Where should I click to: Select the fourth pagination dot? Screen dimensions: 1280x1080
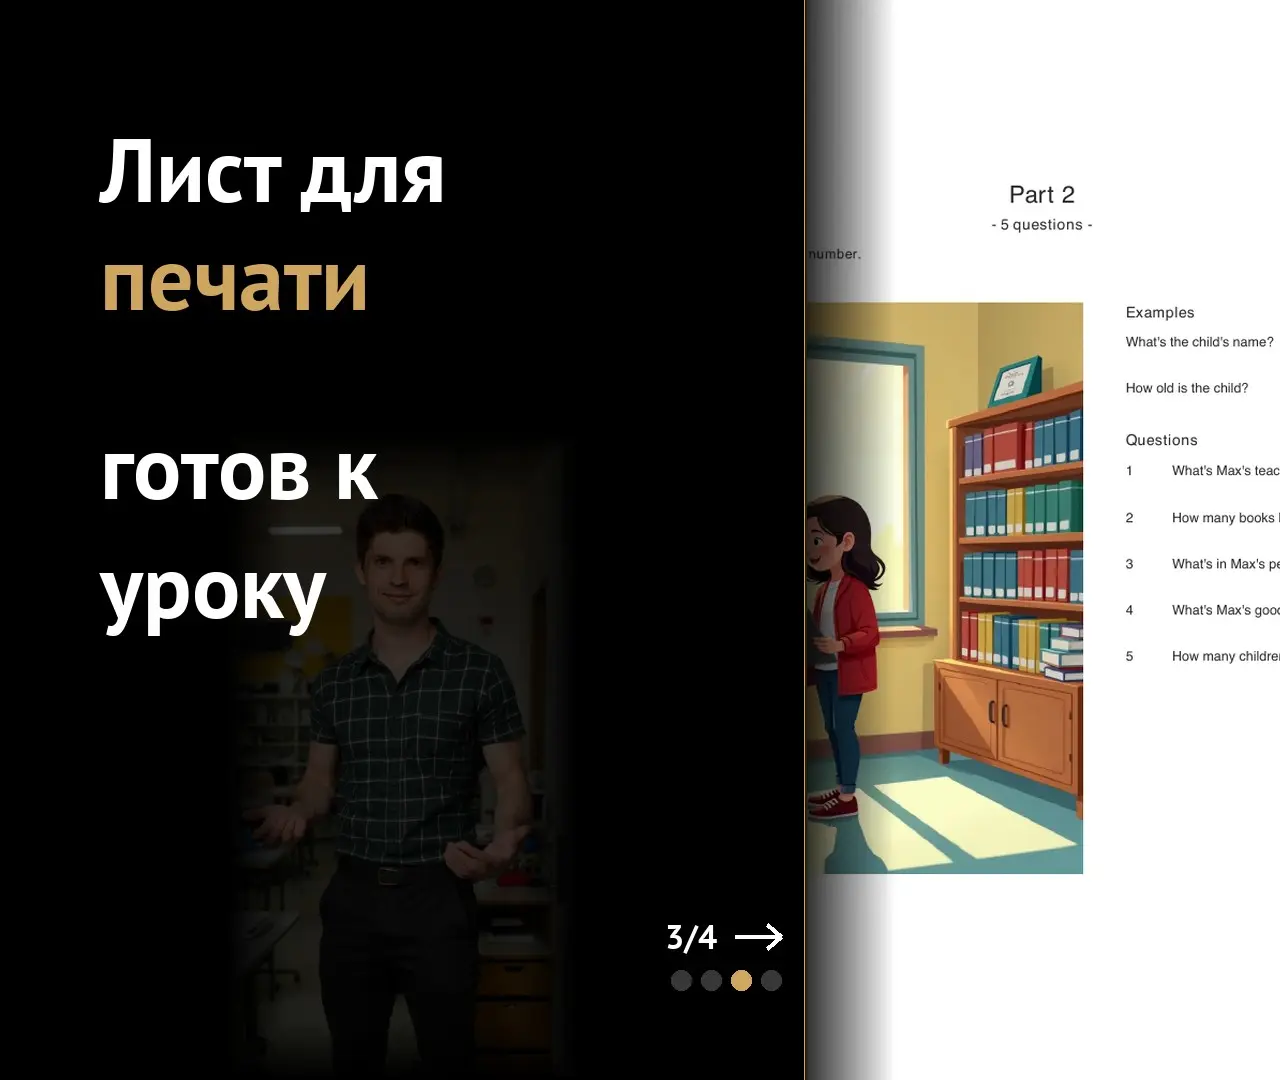771,980
